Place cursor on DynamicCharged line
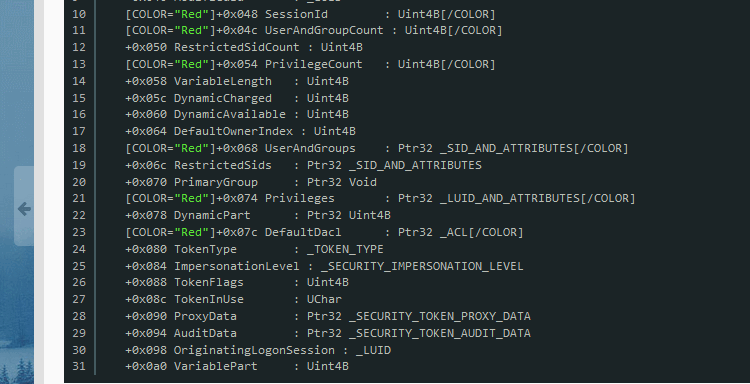750x384 pixels. pyautogui.click(x=237, y=98)
